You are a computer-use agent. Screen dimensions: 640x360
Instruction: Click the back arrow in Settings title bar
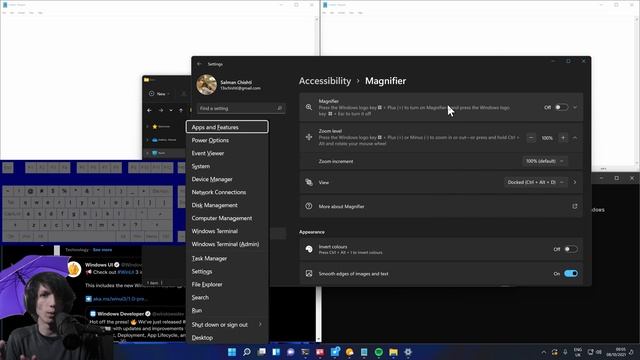[x=199, y=64]
